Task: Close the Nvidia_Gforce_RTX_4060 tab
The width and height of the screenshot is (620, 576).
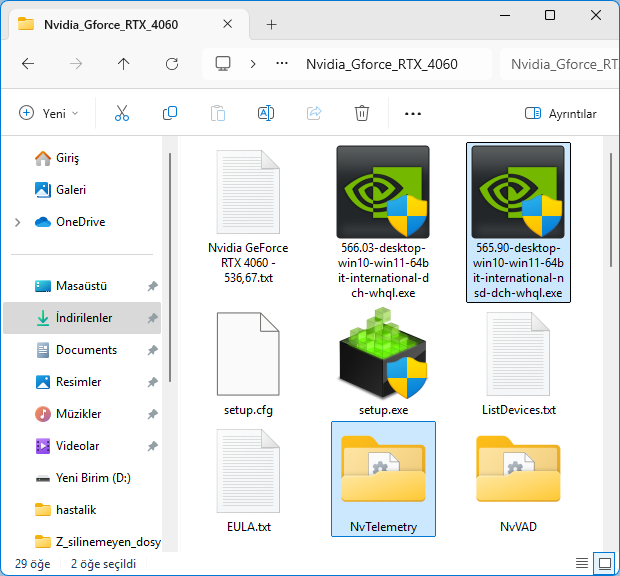Action: coord(227,24)
